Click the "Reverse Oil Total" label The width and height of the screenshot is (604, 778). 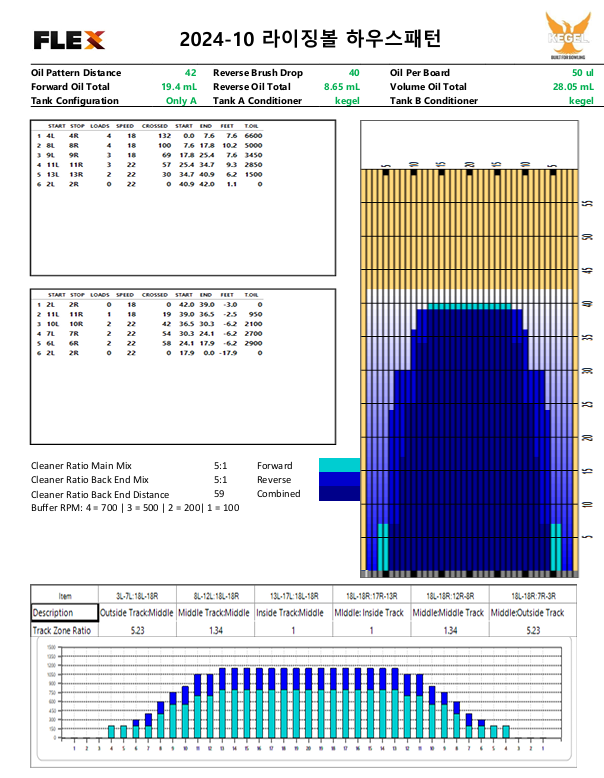pos(252,87)
